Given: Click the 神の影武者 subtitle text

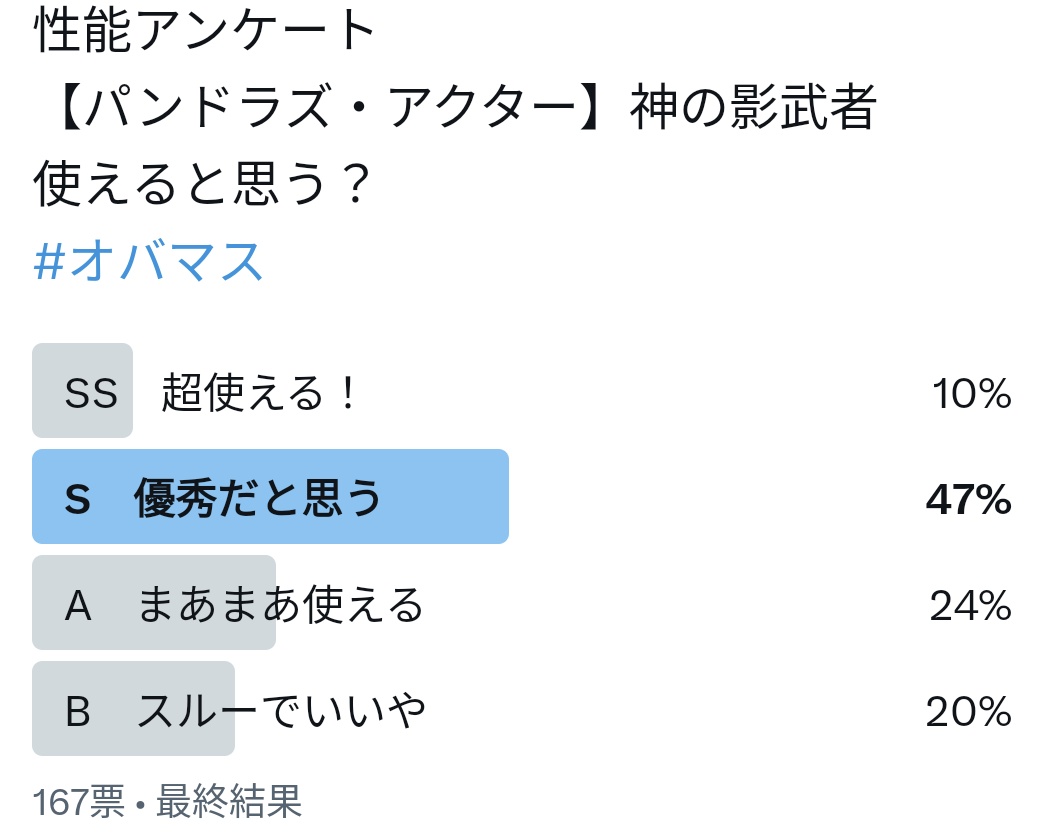Looking at the screenshot, I should coord(753,106).
